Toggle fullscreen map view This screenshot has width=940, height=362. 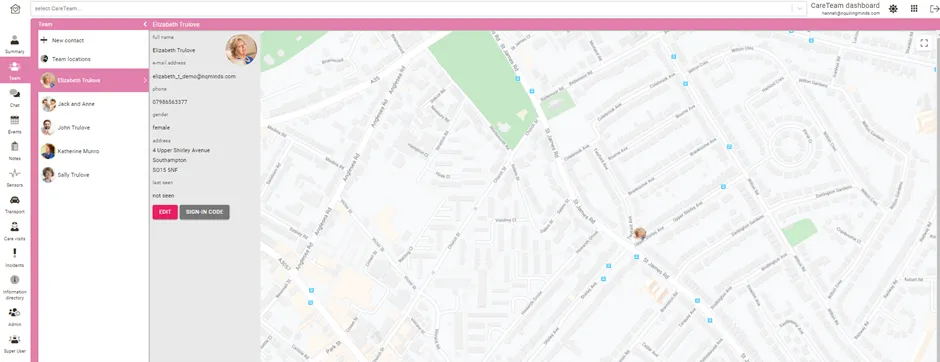point(924,43)
